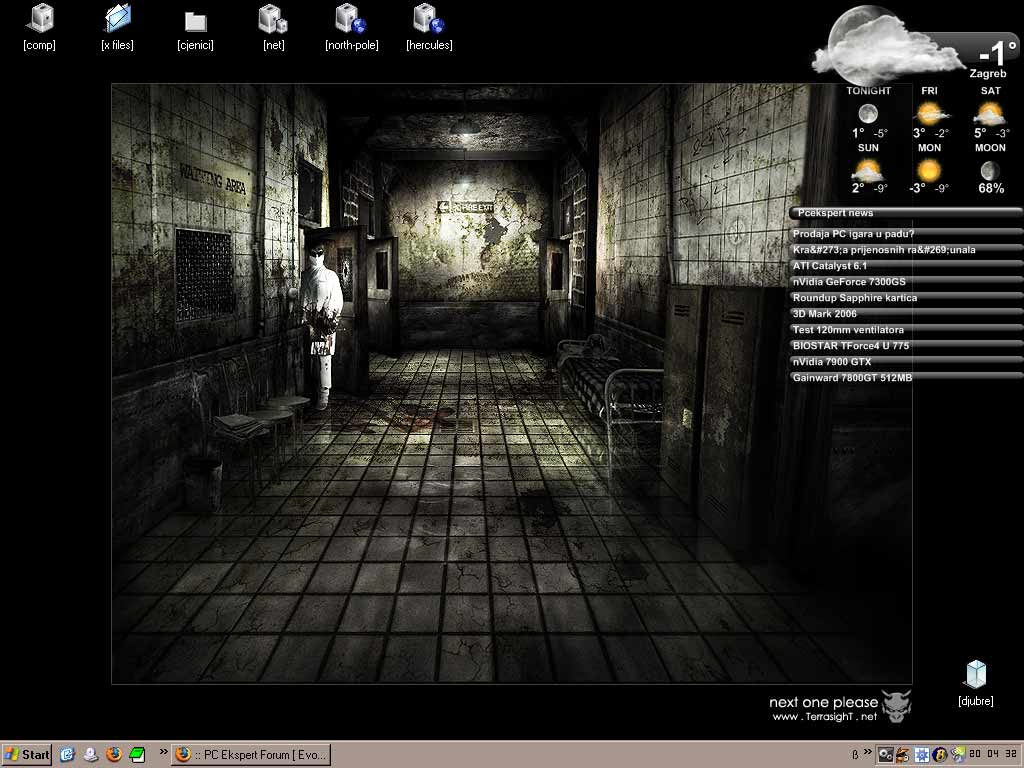Open the [north-pole] network computer icon
This screenshot has height=768, width=1024.
coord(351,18)
